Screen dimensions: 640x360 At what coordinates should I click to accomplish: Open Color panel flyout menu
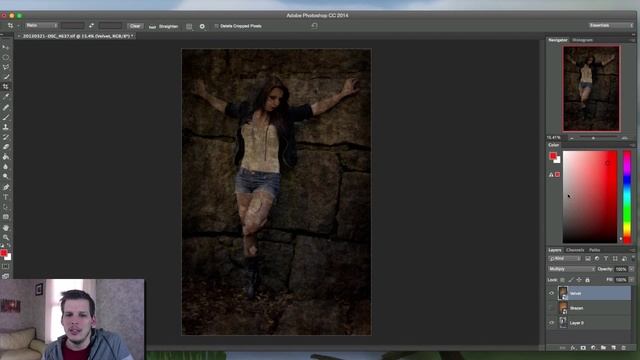pos(632,145)
